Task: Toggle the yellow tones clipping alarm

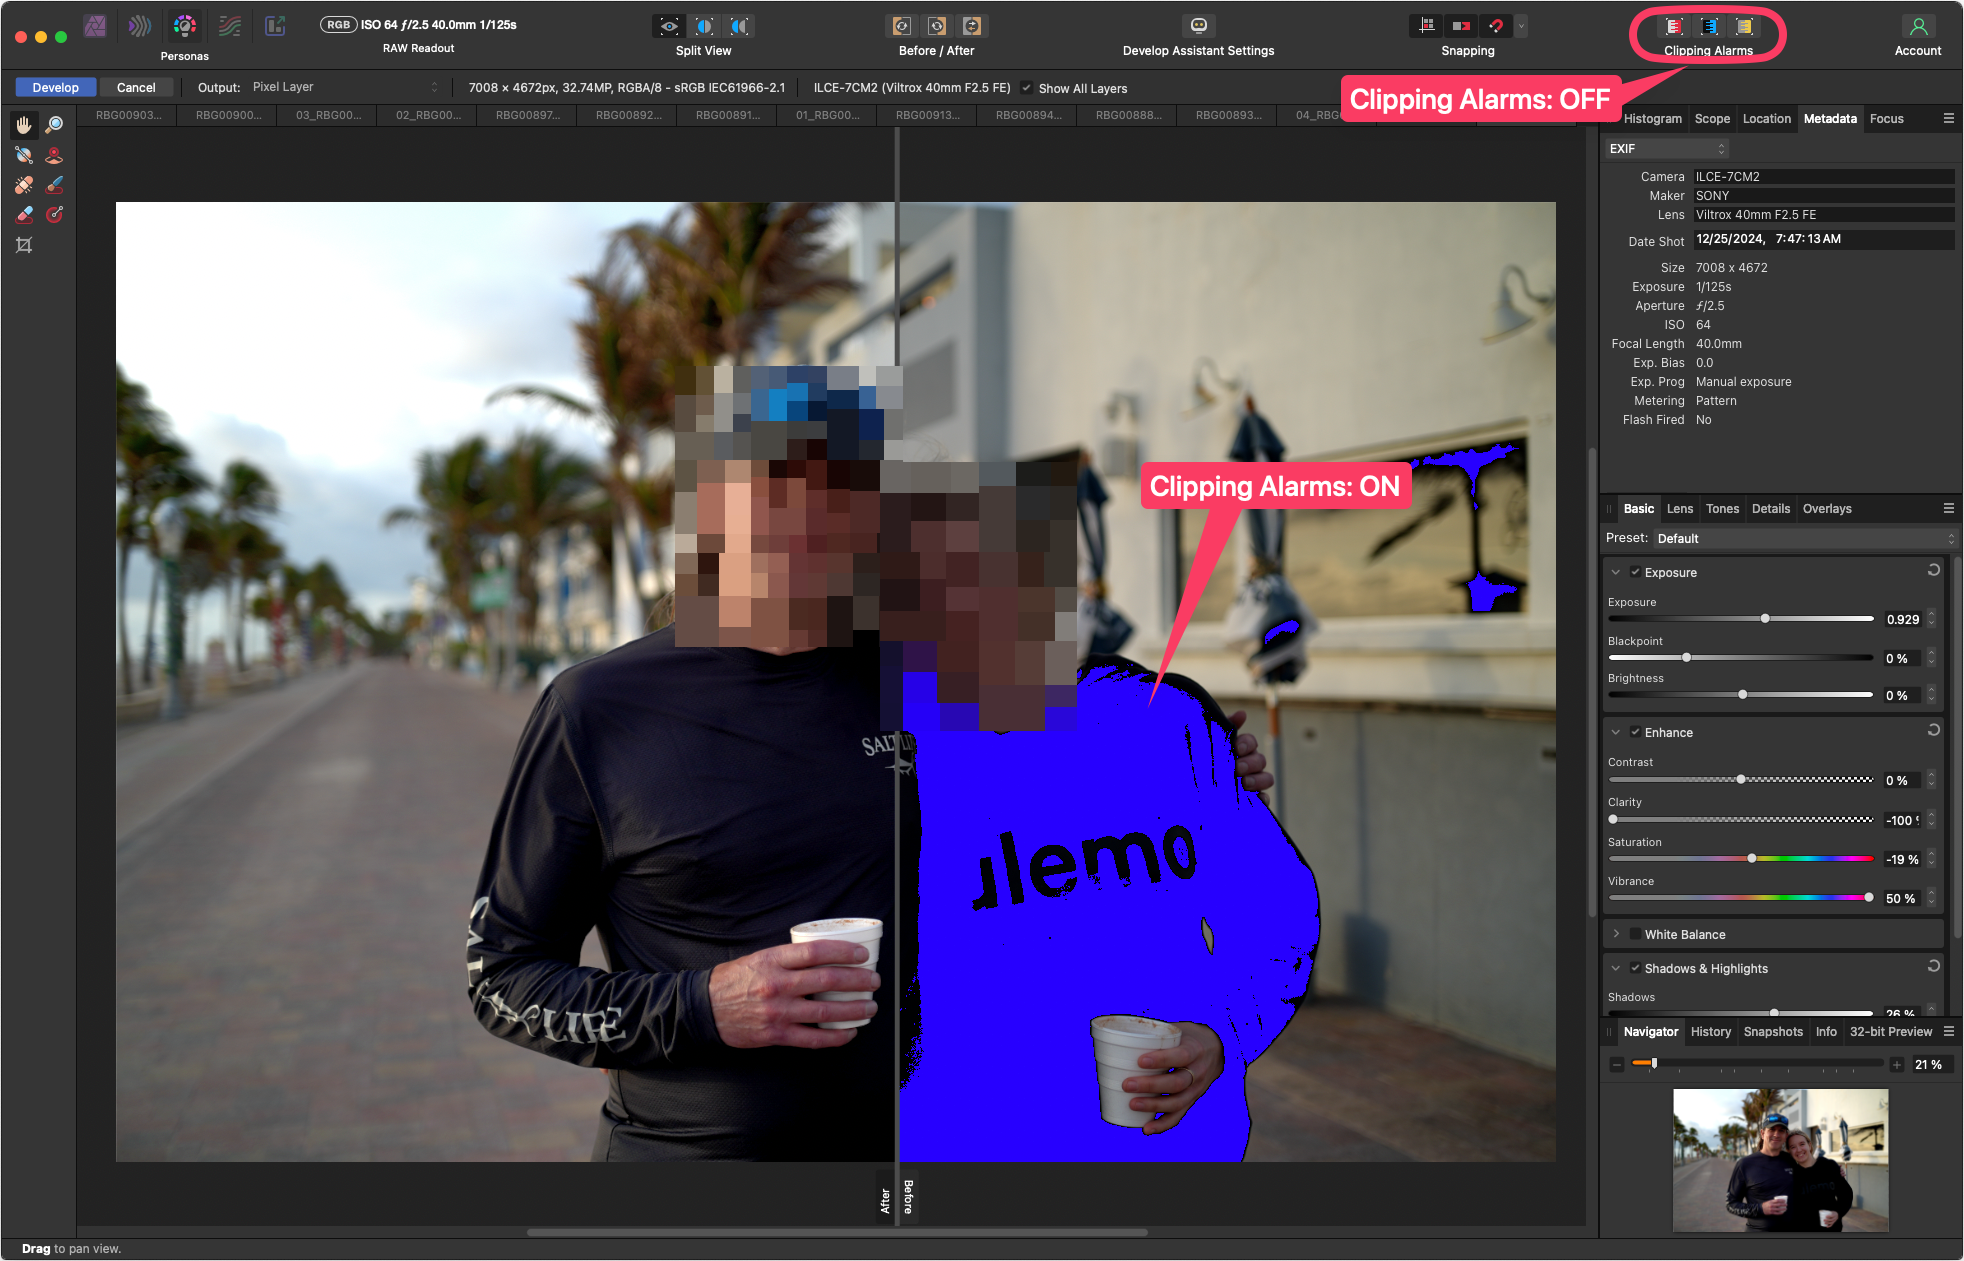Action: tap(1744, 26)
